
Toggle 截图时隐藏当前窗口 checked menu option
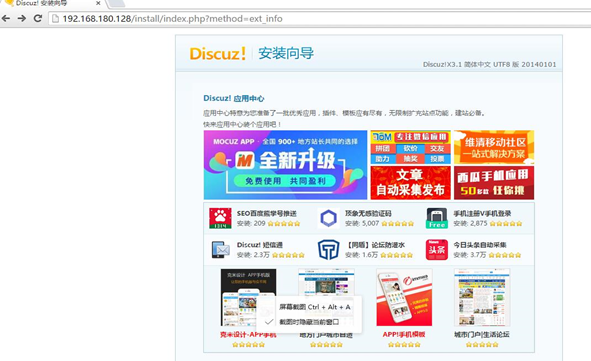pyautogui.click(x=309, y=322)
